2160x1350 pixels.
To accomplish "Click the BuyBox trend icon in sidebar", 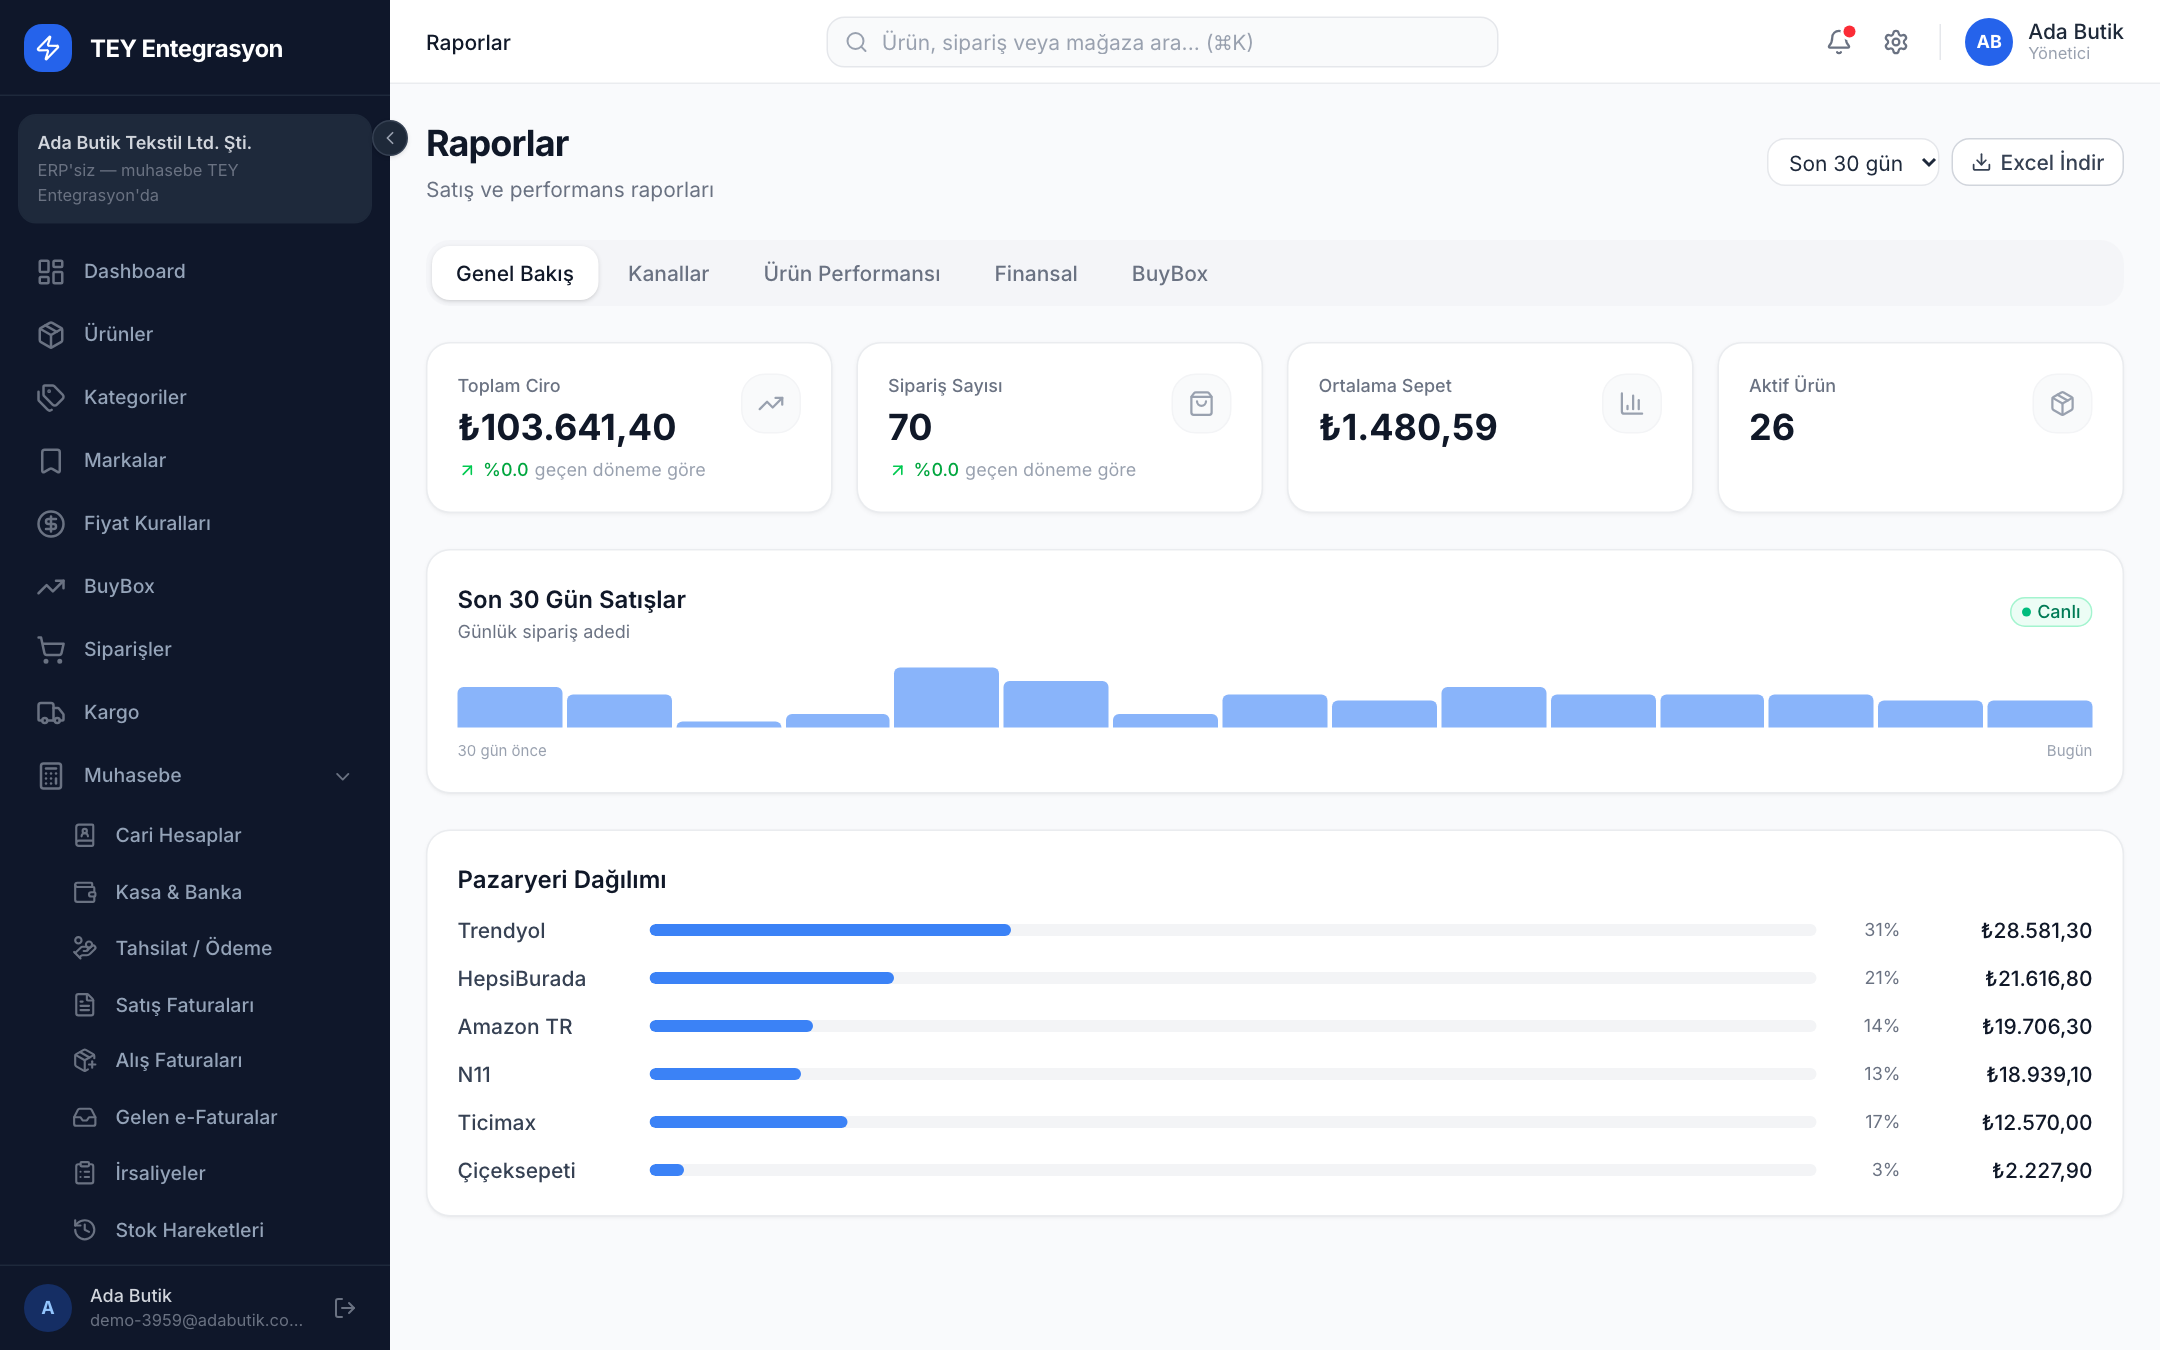I will pos(51,587).
